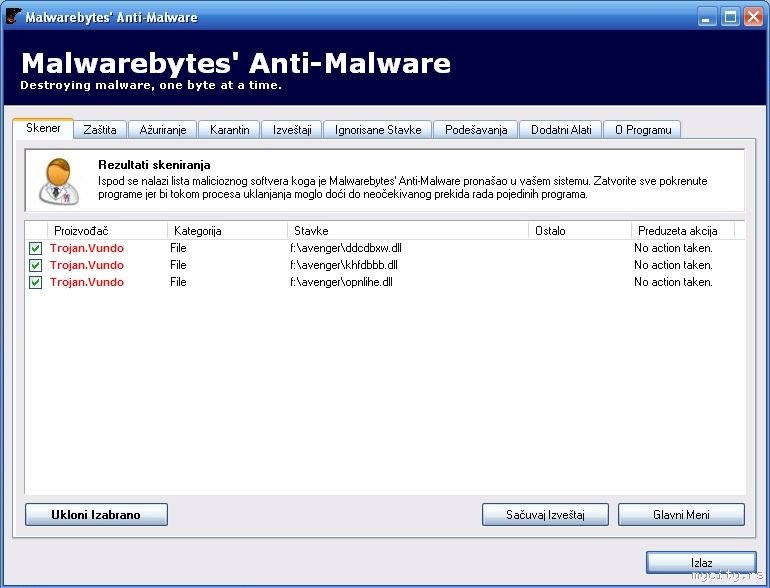This screenshot has height=588, width=770.
Task: Click the Ukloni Izabrano button
Action: (x=96, y=515)
